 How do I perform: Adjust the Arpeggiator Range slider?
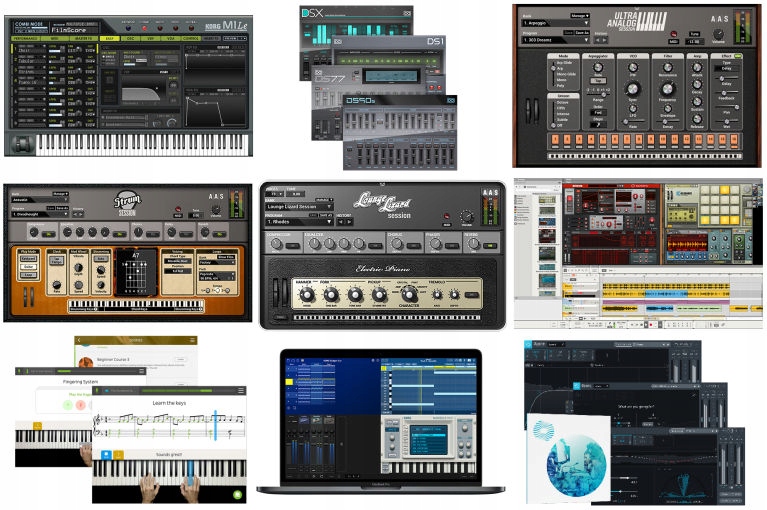pos(598,95)
